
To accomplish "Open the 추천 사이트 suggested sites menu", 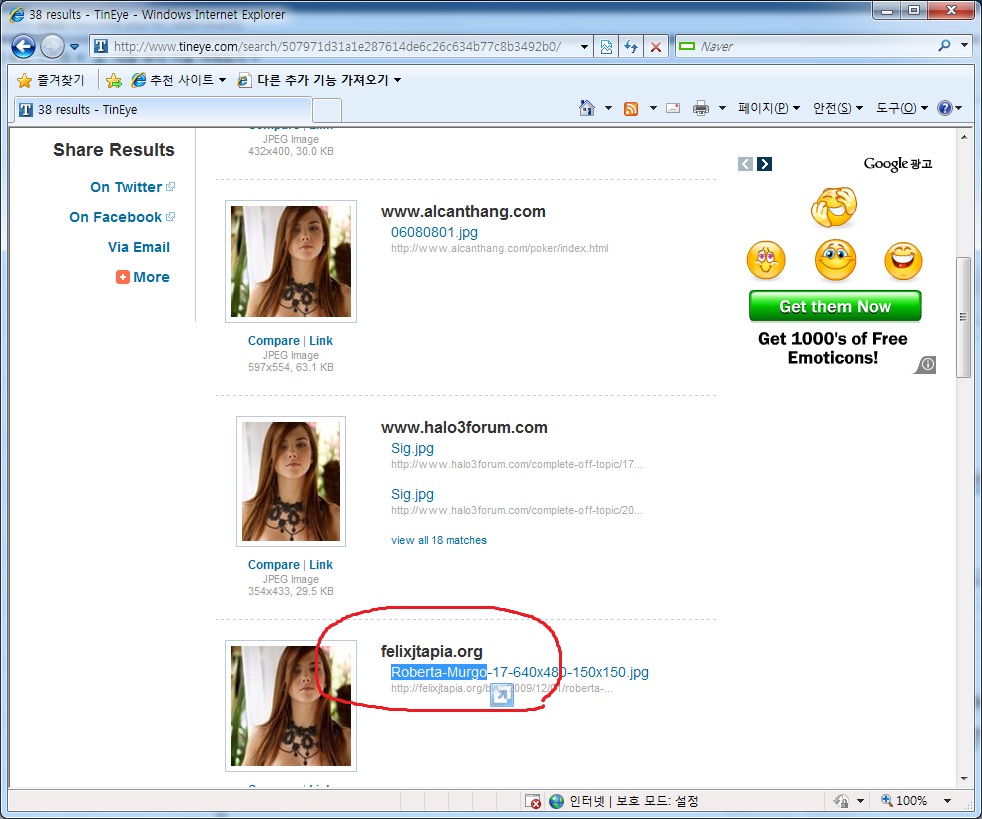I will coord(178,80).
